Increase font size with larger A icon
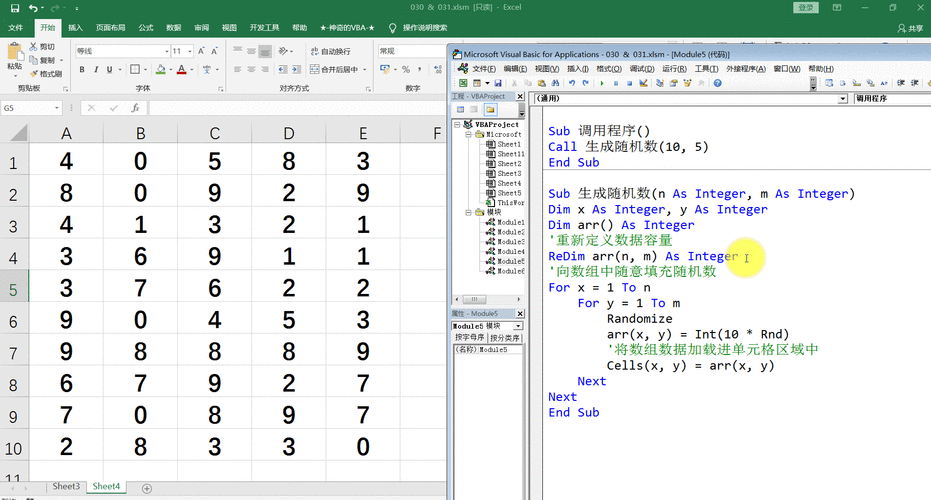 (201, 51)
